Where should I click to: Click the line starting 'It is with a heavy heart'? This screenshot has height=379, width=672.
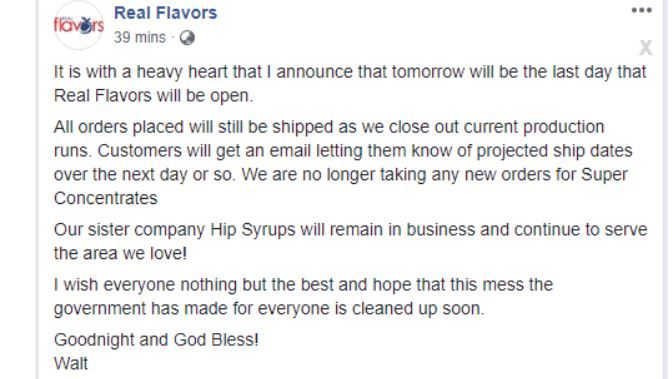(x=350, y=72)
